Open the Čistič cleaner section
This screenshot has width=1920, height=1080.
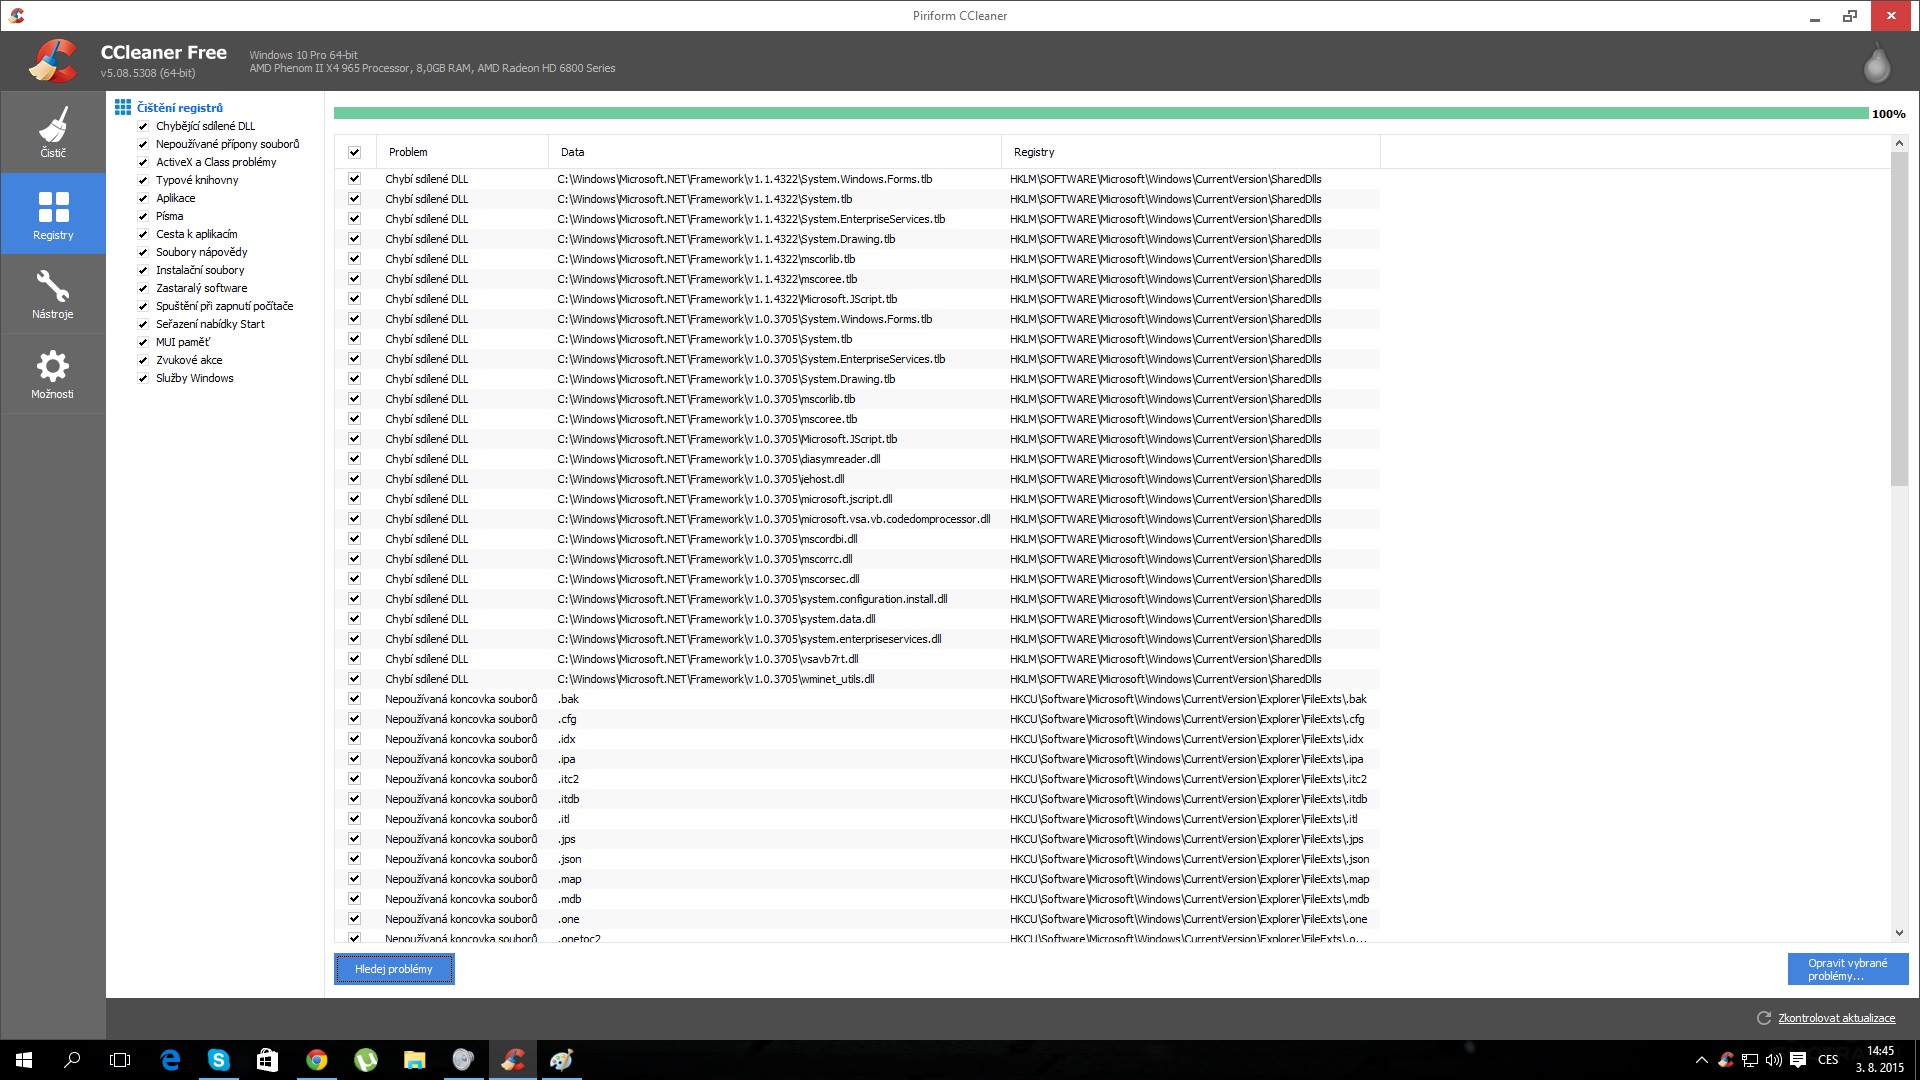(x=53, y=132)
